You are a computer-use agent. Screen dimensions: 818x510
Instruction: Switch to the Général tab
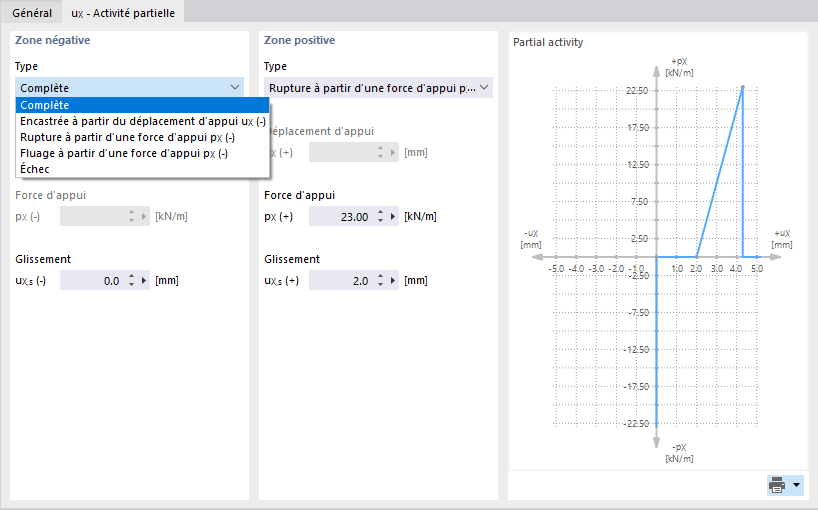tap(32, 12)
